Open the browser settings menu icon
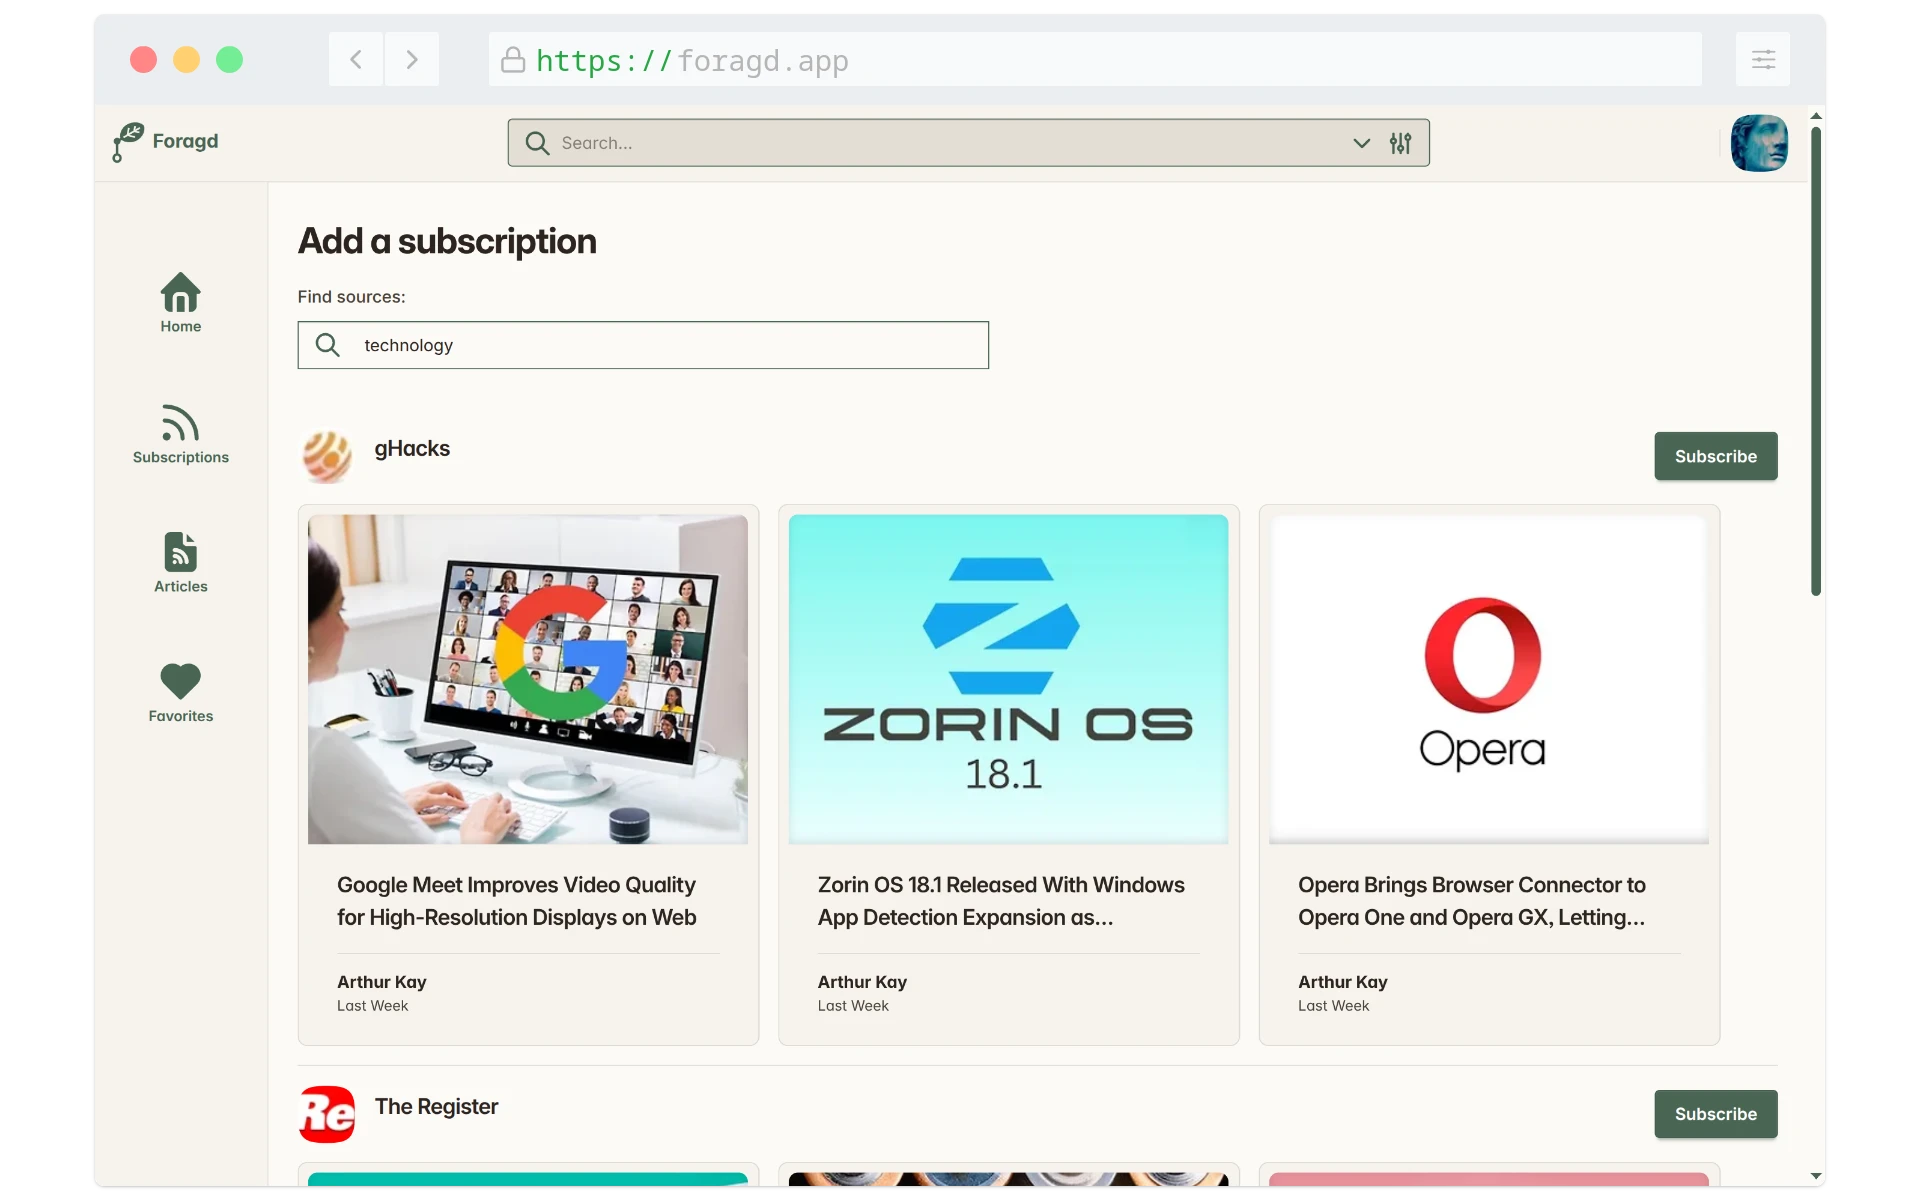Viewport: 1920px width, 1200px height. pyautogui.click(x=1763, y=59)
